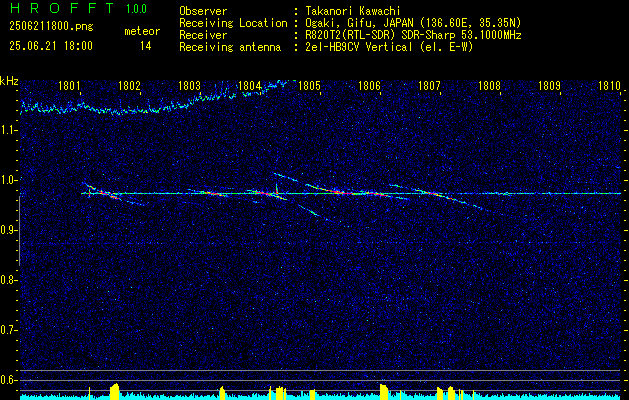Viewport: 629px width, 400px height.
Task: Click the 0.9 kHz axis label
Action: pyautogui.click(x=8, y=230)
